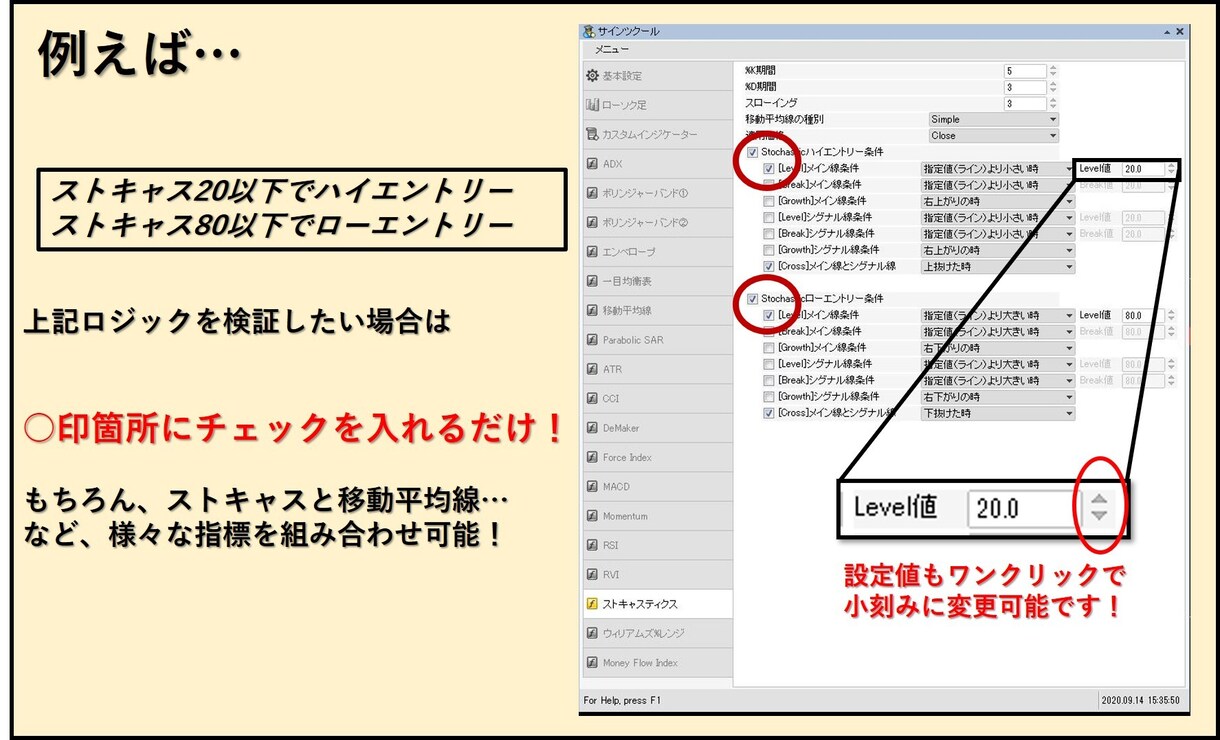Click the ATR indicator icon
The width and height of the screenshot is (1220, 740).
tap(592, 369)
